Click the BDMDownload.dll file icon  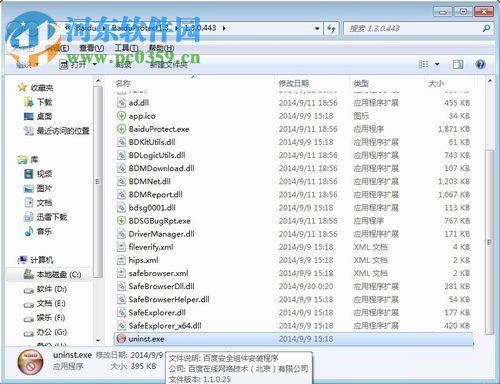(121, 168)
